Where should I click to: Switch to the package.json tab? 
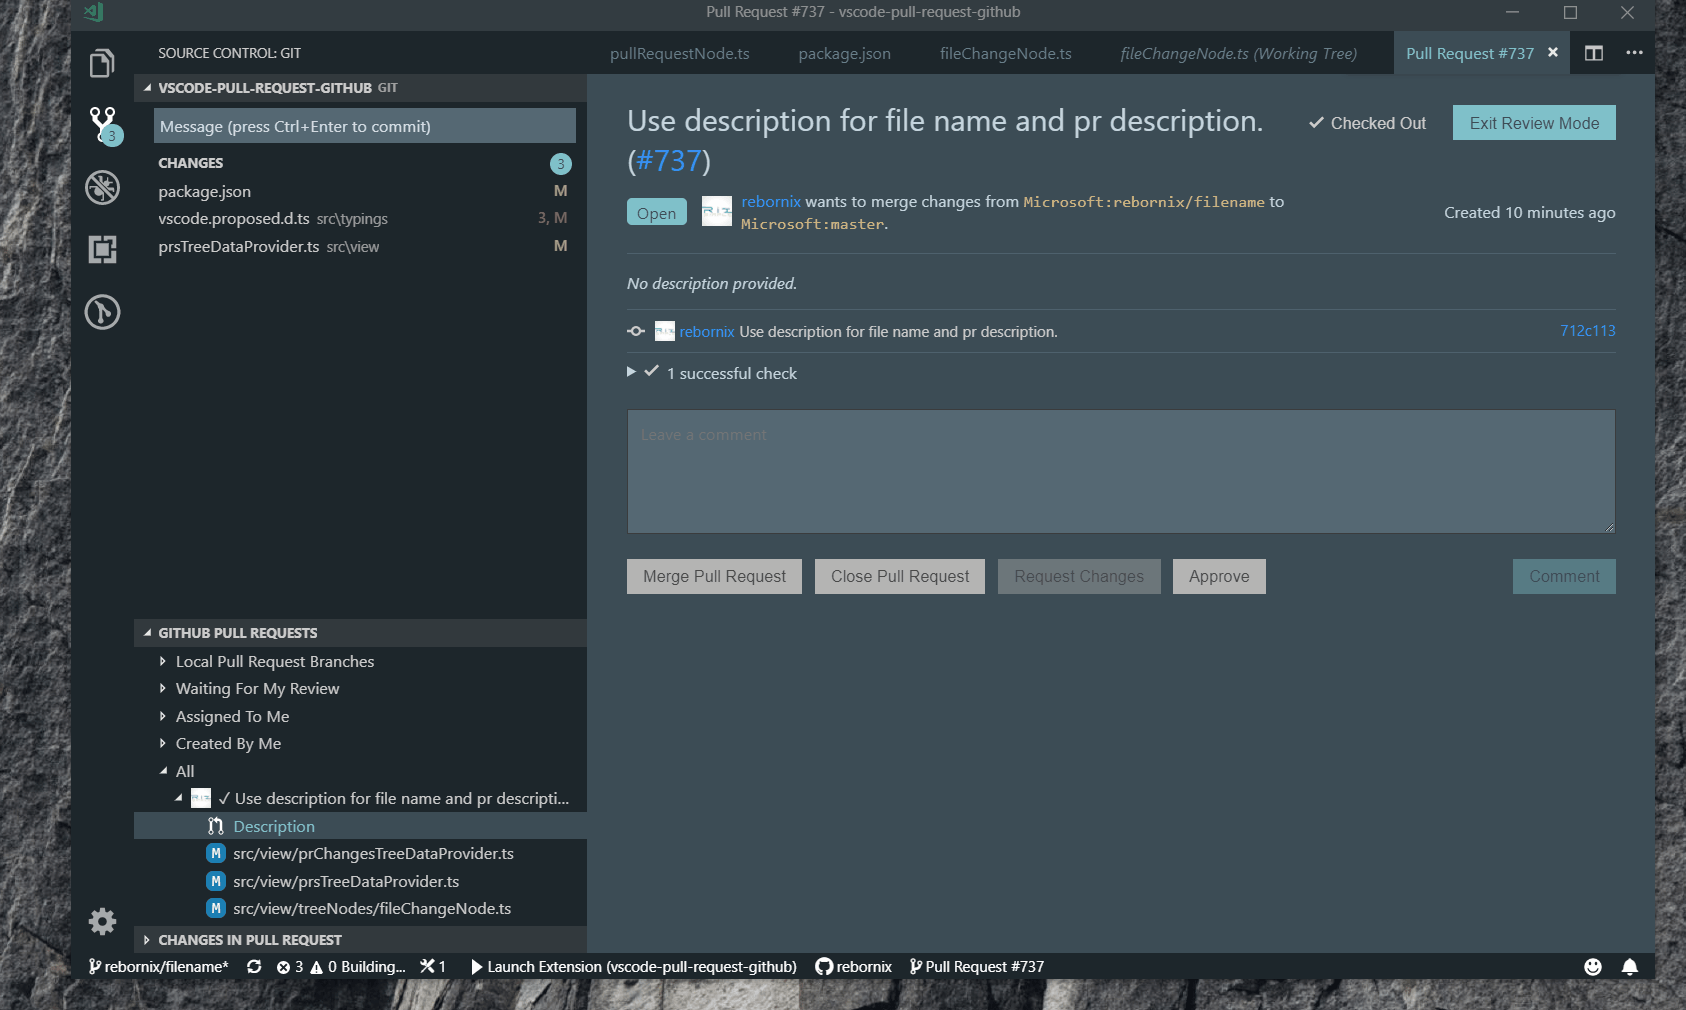843,53
